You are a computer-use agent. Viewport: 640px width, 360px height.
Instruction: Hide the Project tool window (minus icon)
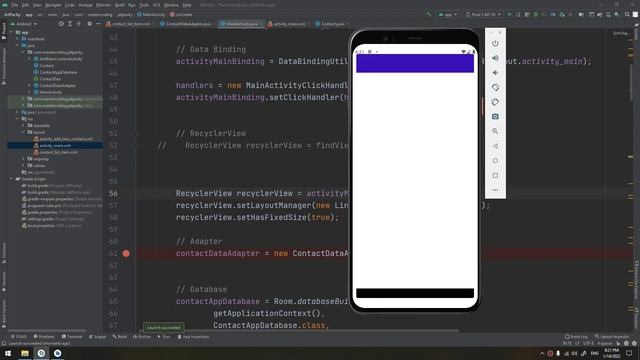pyautogui.click(x=98, y=24)
